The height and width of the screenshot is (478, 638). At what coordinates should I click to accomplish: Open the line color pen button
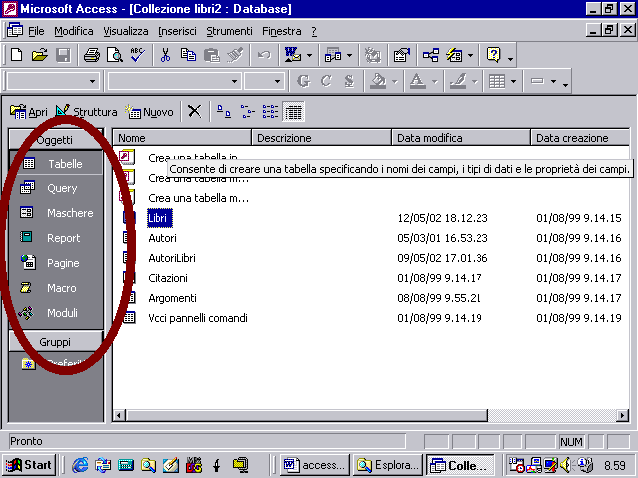coord(458,81)
